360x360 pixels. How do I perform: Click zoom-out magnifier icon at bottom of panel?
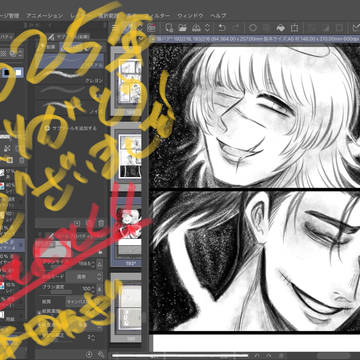click(x=101, y=354)
